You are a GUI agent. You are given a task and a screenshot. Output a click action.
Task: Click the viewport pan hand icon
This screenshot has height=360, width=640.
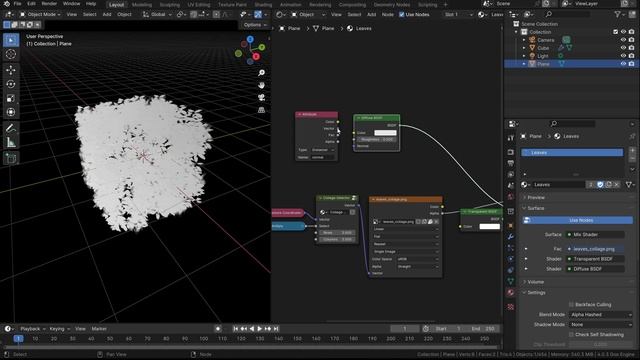click(x=261, y=85)
